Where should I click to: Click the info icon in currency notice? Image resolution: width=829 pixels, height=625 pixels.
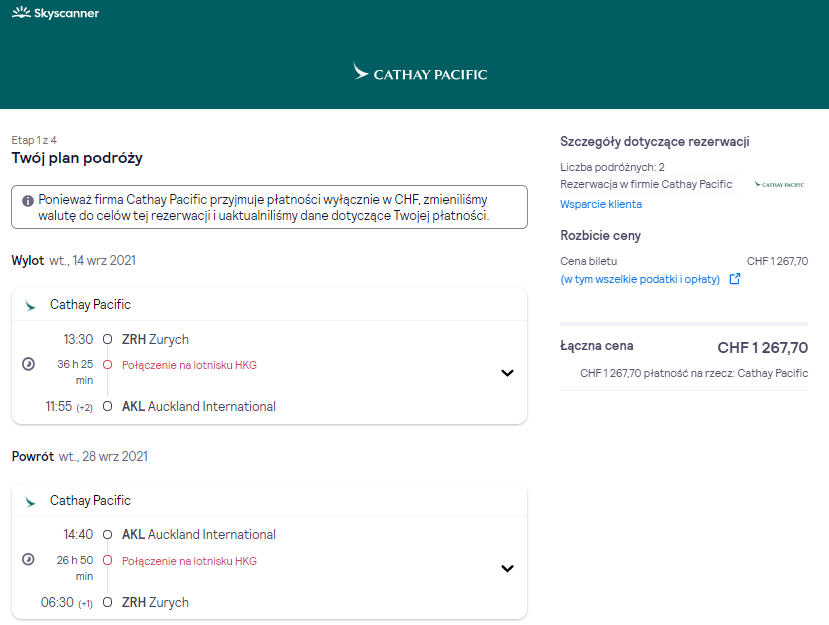pos(28,201)
